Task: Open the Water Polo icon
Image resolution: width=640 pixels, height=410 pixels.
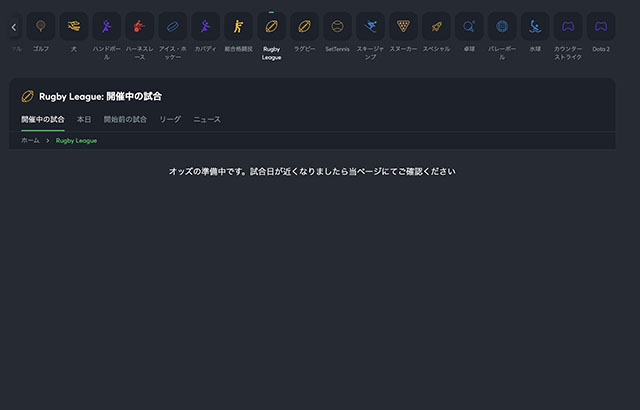Action: (535, 26)
